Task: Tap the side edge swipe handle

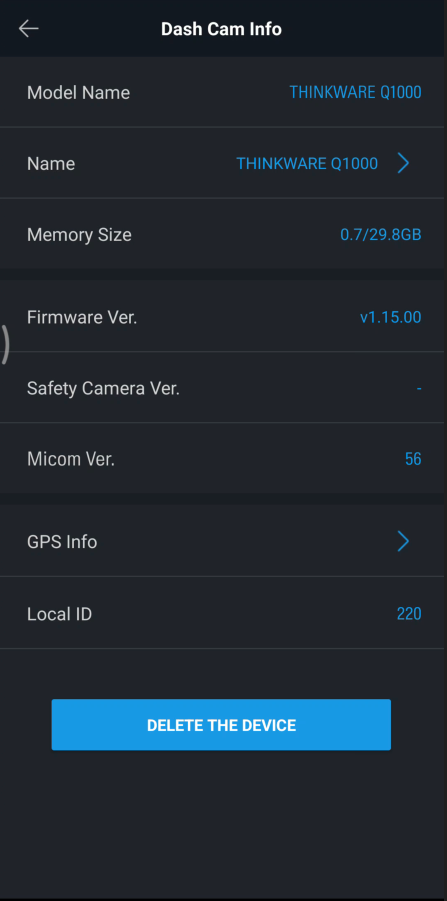Action: 5,344
